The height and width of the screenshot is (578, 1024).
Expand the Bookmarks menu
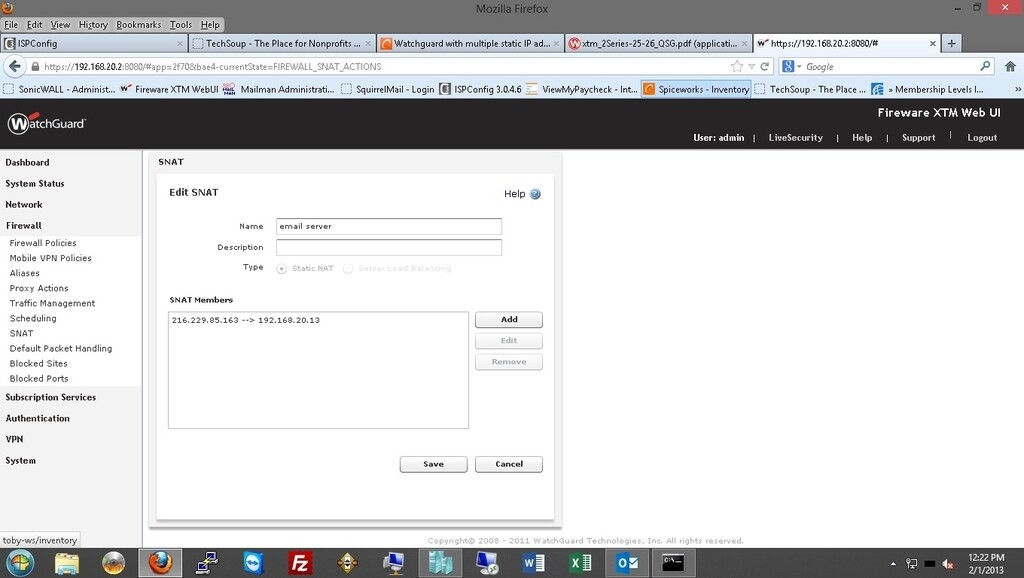coord(139,24)
